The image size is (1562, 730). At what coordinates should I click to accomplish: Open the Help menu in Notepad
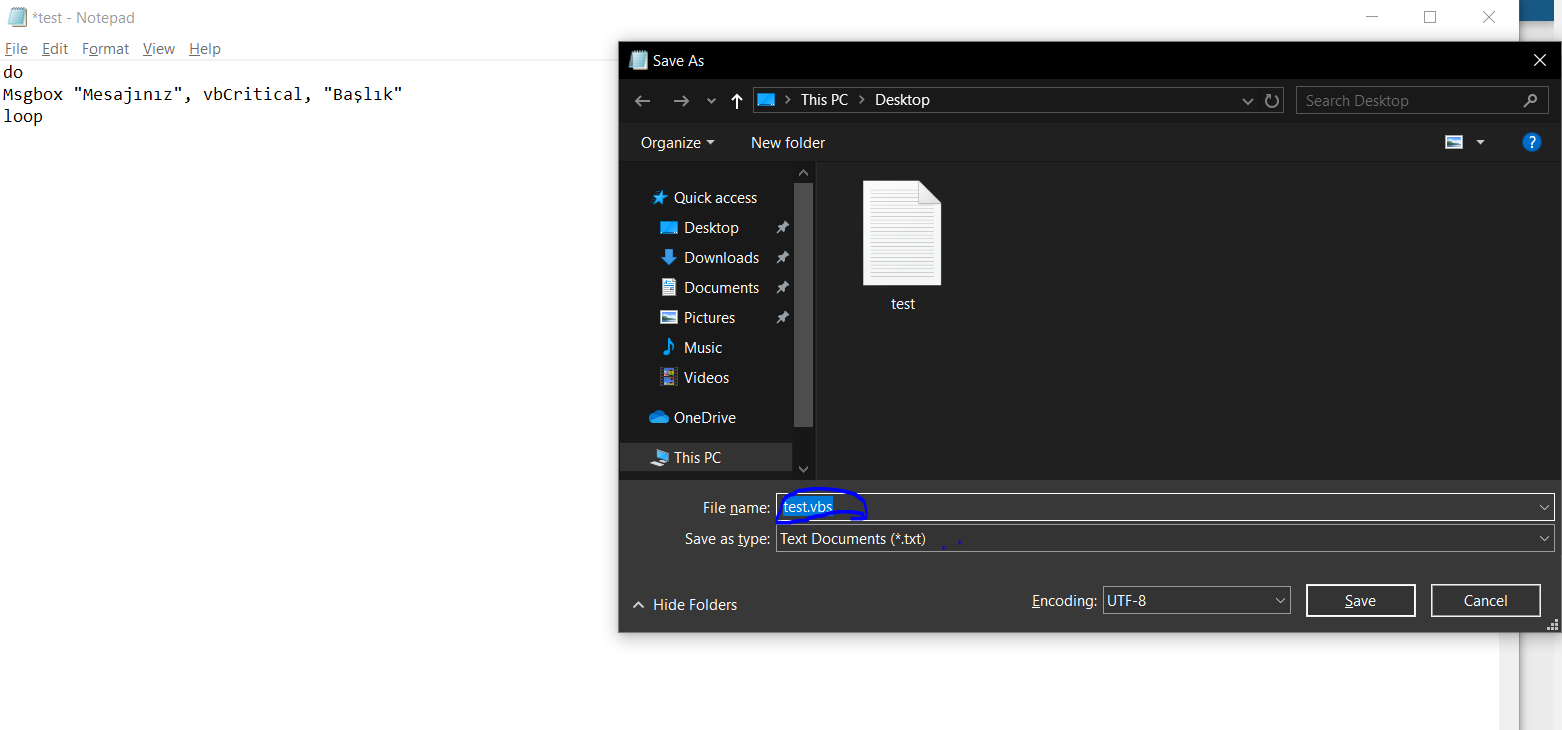(x=205, y=48)
